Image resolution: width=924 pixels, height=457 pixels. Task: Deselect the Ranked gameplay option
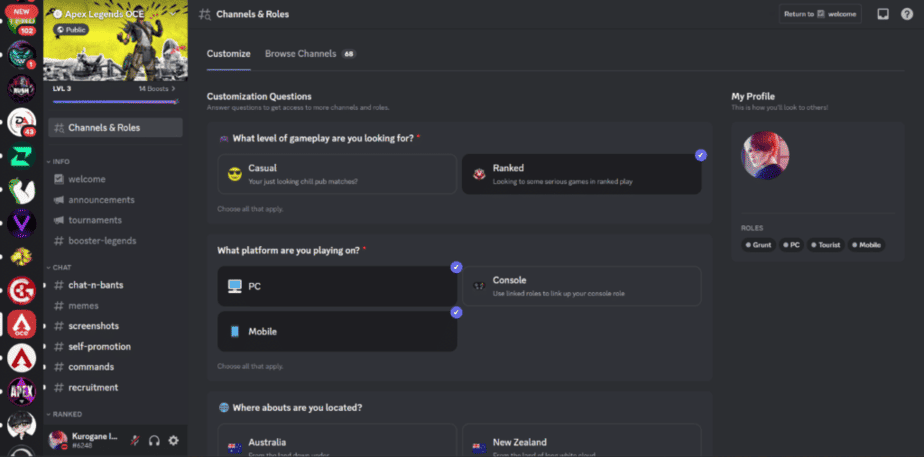582,174
